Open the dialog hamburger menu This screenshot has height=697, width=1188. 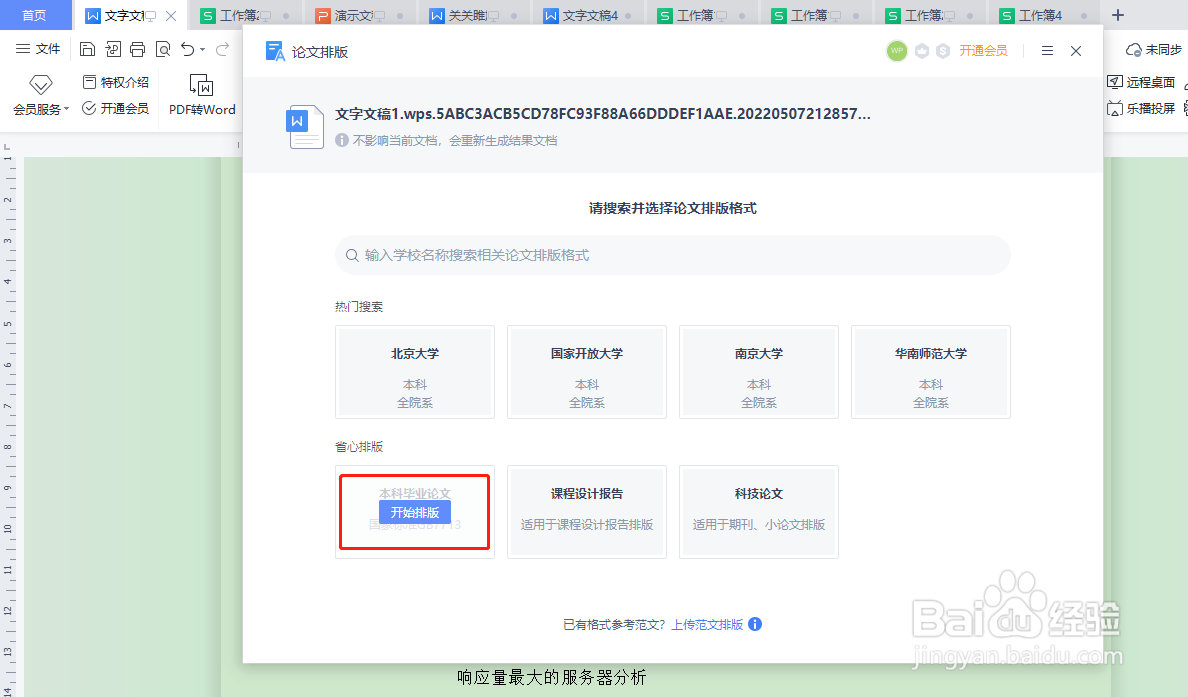[x=1047, y=51]
